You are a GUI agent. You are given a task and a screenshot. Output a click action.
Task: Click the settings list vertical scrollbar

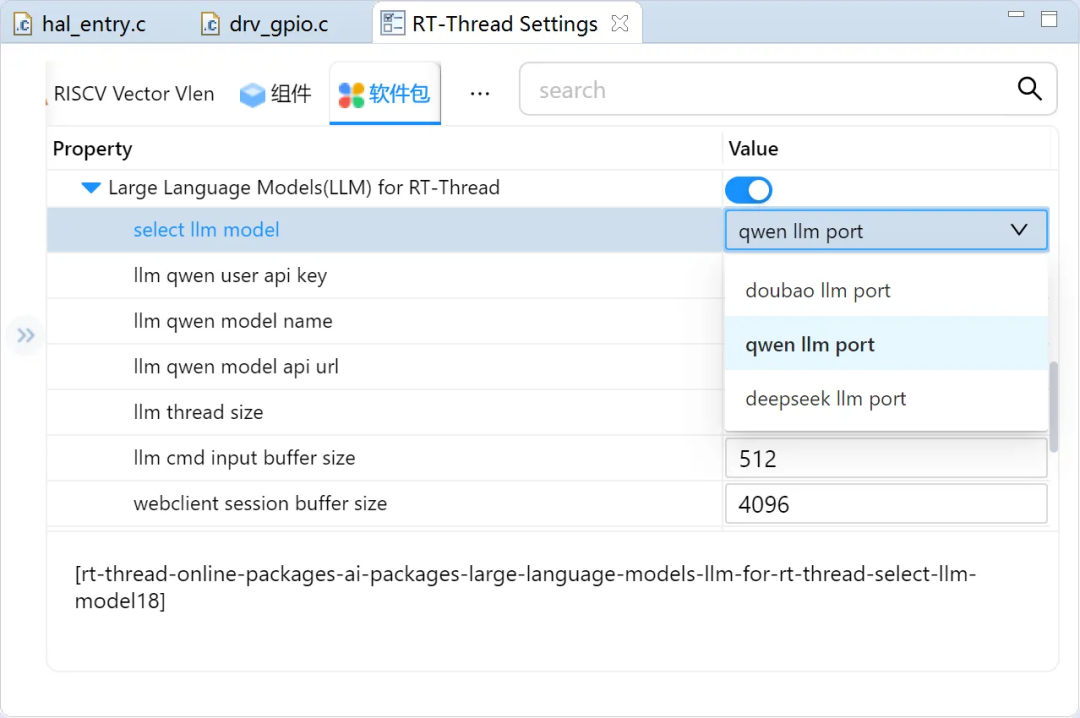coord(1053,407)
